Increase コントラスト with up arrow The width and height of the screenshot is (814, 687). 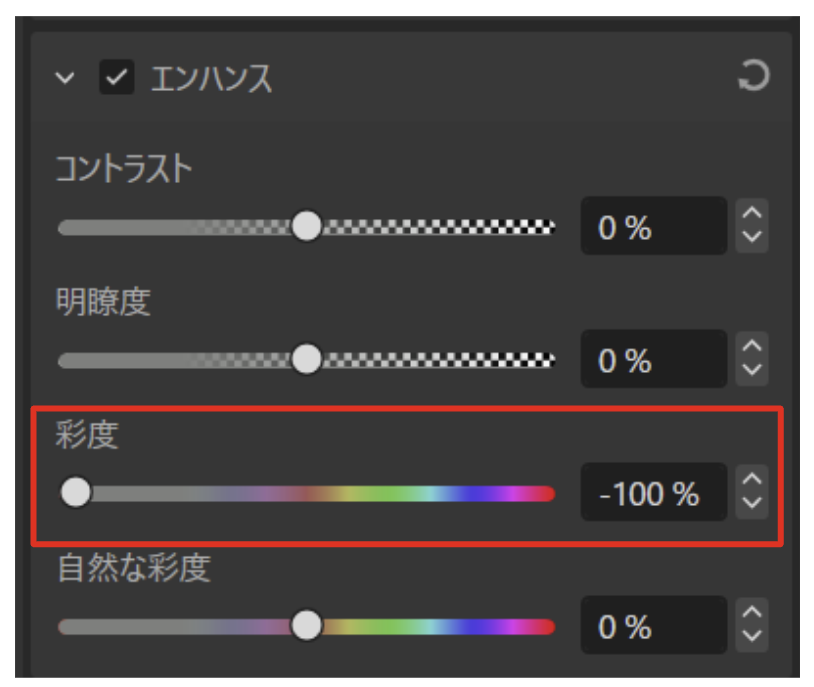click(x=752, y=213)
